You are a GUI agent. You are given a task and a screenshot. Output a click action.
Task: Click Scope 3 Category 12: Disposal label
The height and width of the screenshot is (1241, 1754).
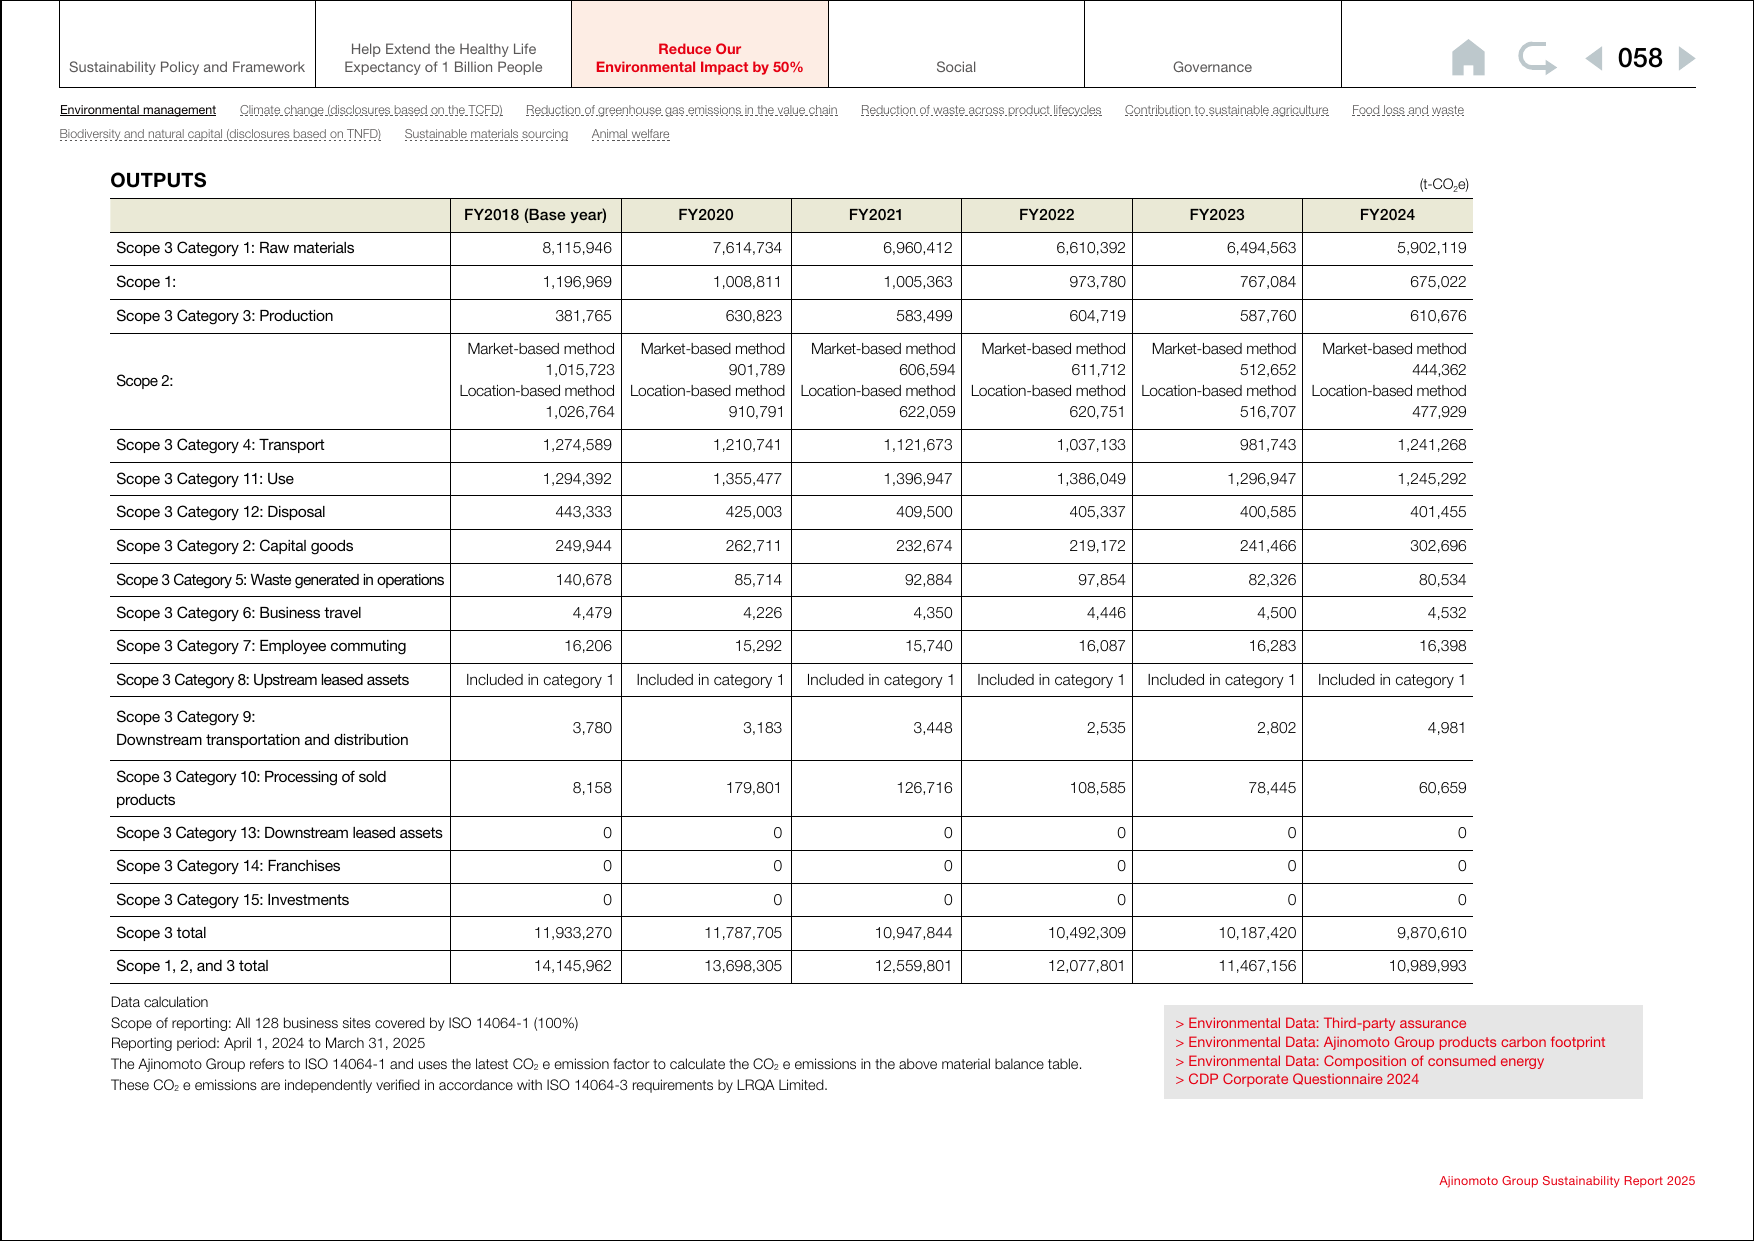220,512
